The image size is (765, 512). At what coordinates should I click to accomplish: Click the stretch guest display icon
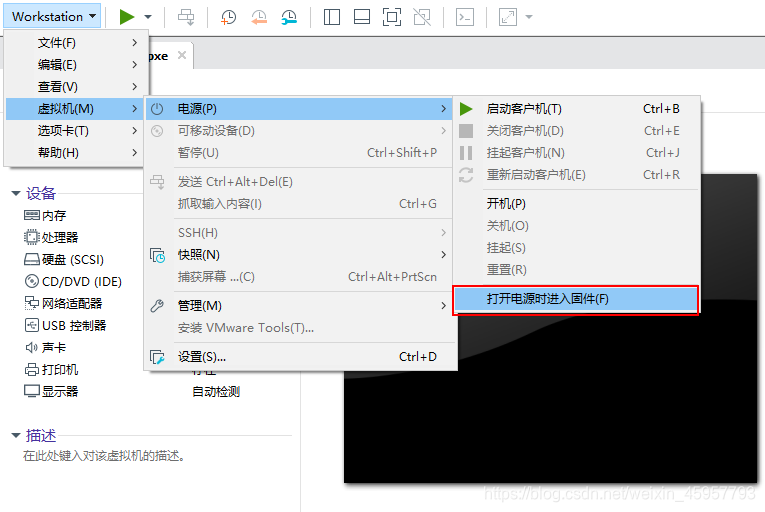click(508, 17)
